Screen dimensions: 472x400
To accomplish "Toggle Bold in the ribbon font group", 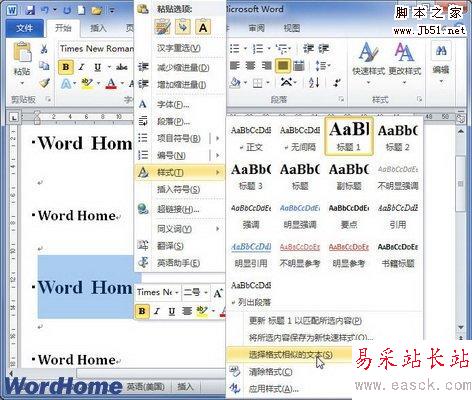I will click(66, 67).
